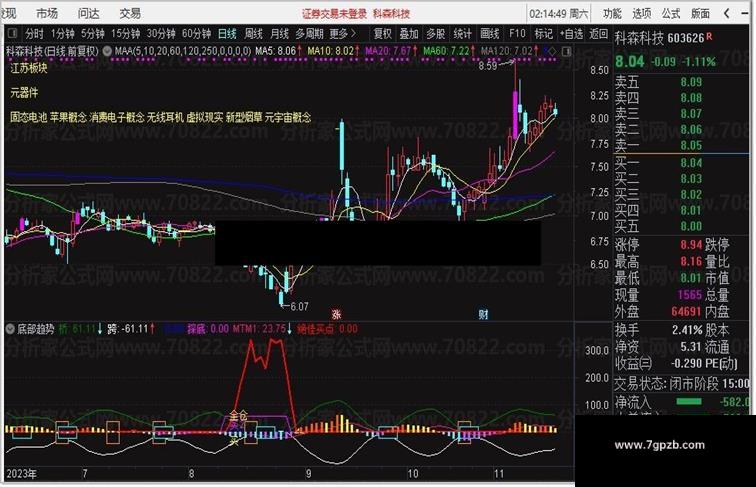
Task: Click the 固态电池 concept label
Action: click(x=29, y=117)
